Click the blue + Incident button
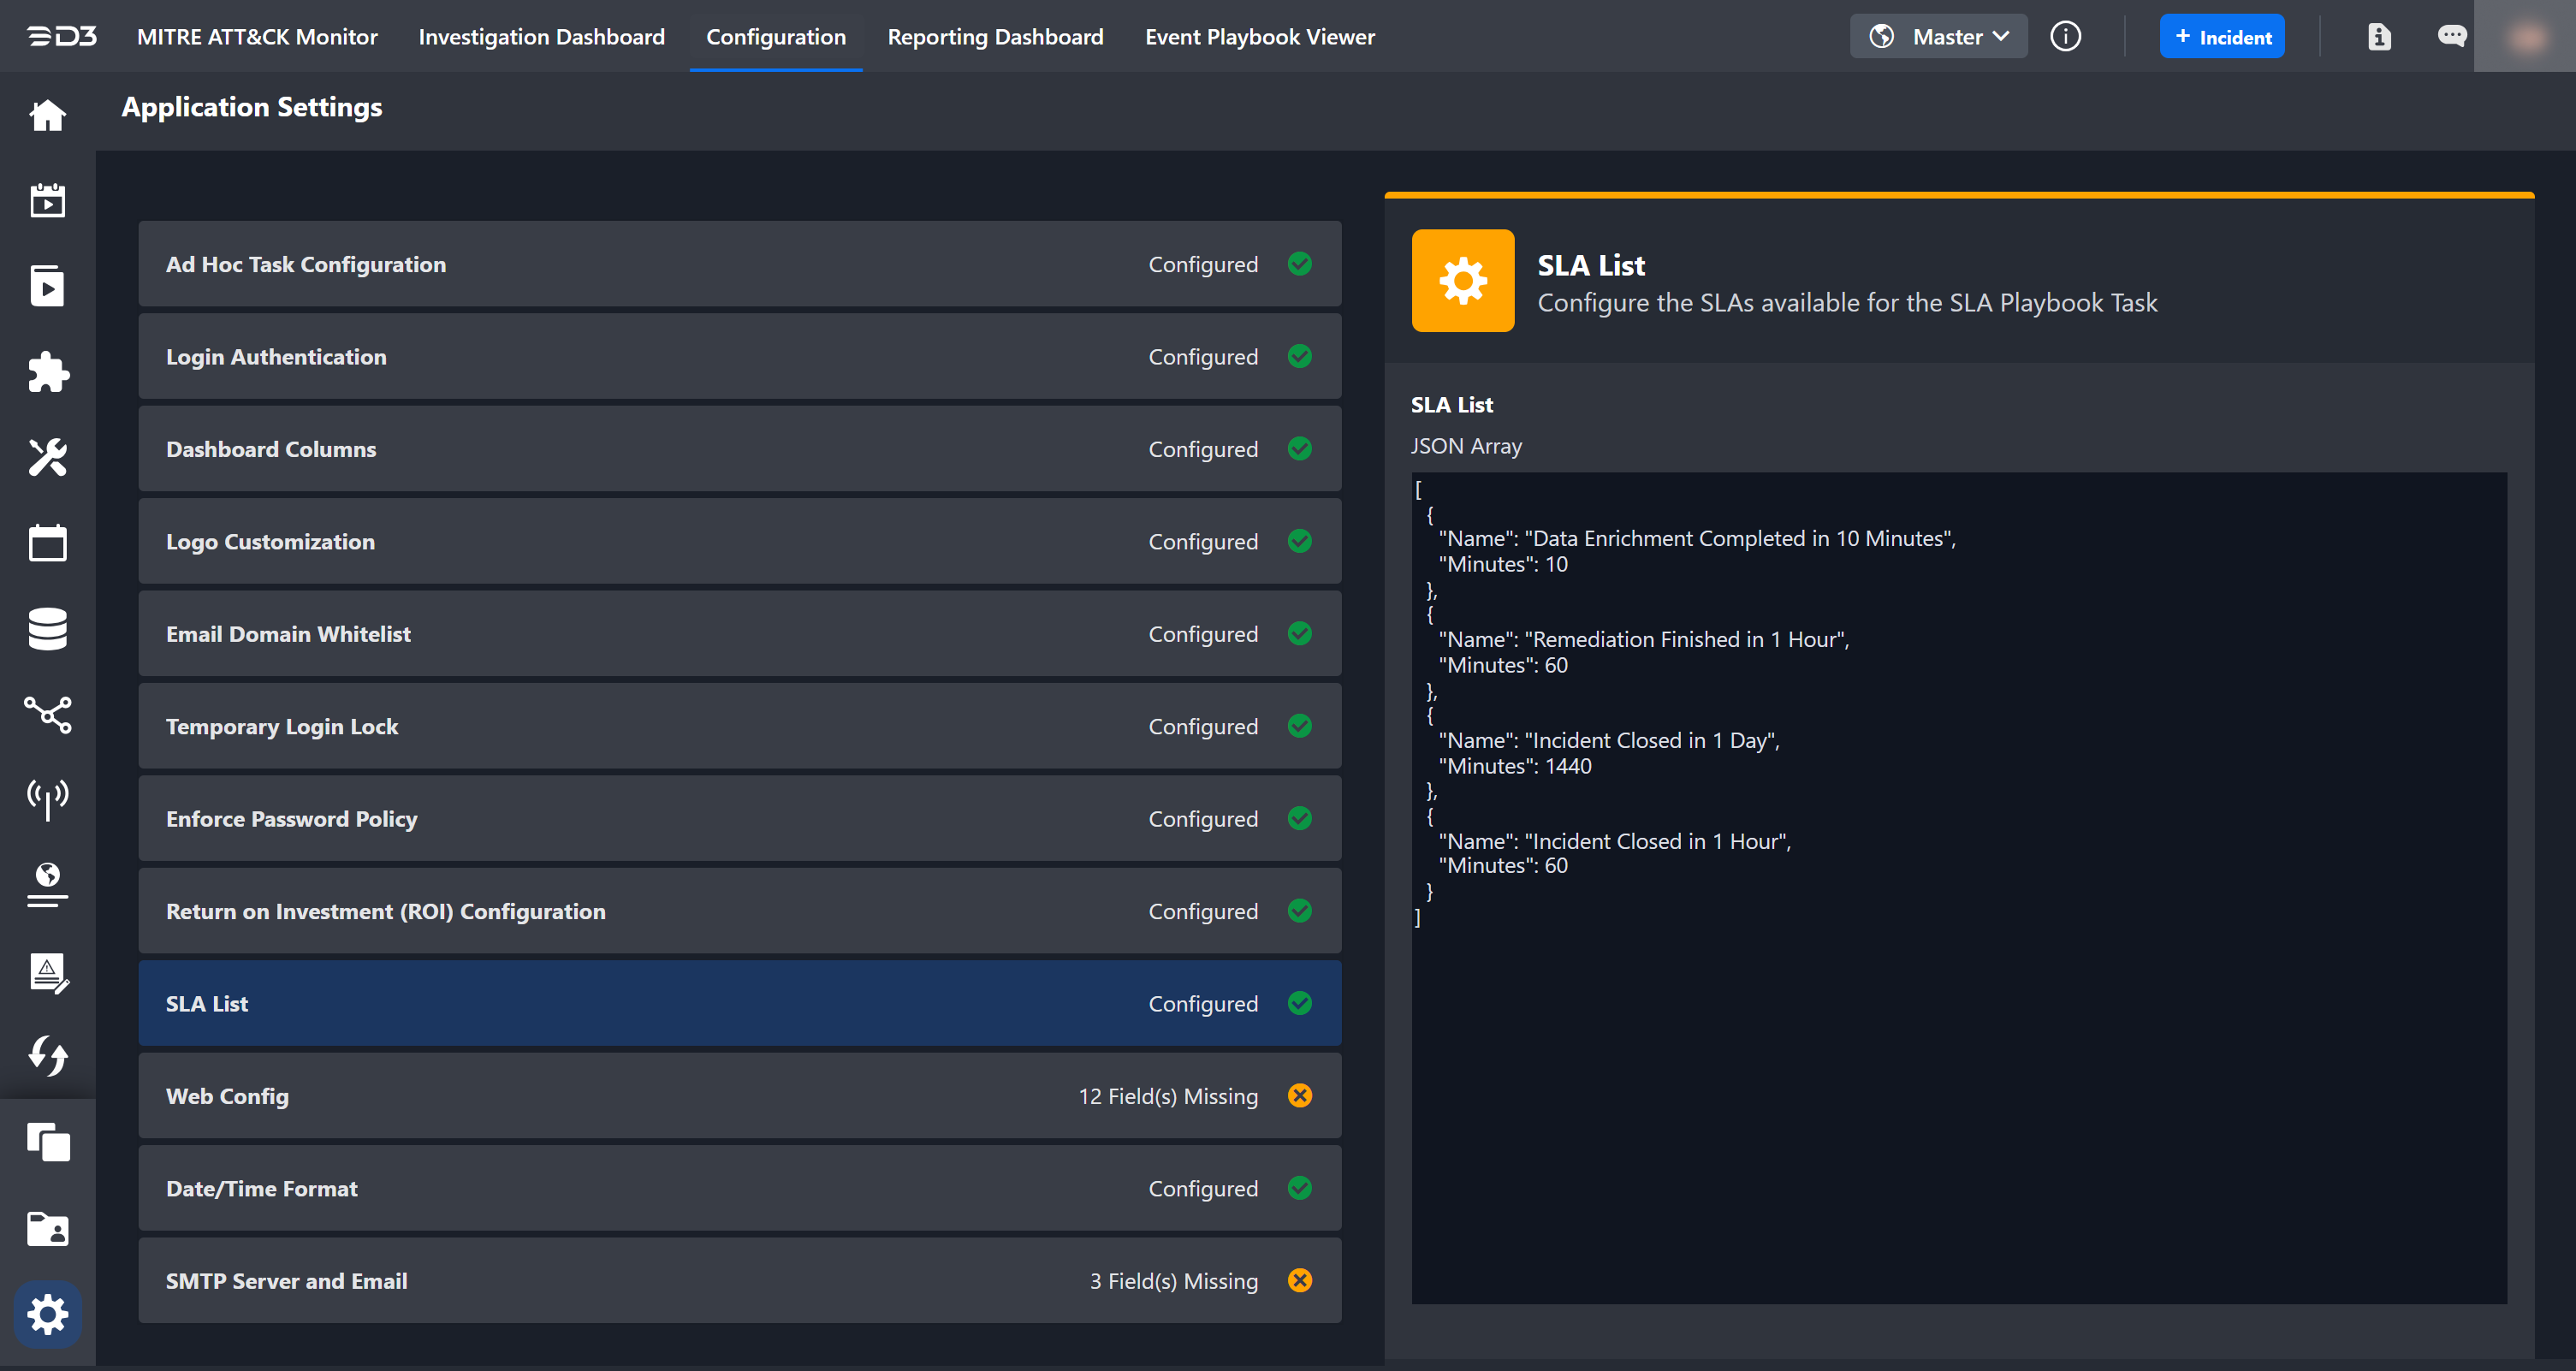 (2221, 37)
